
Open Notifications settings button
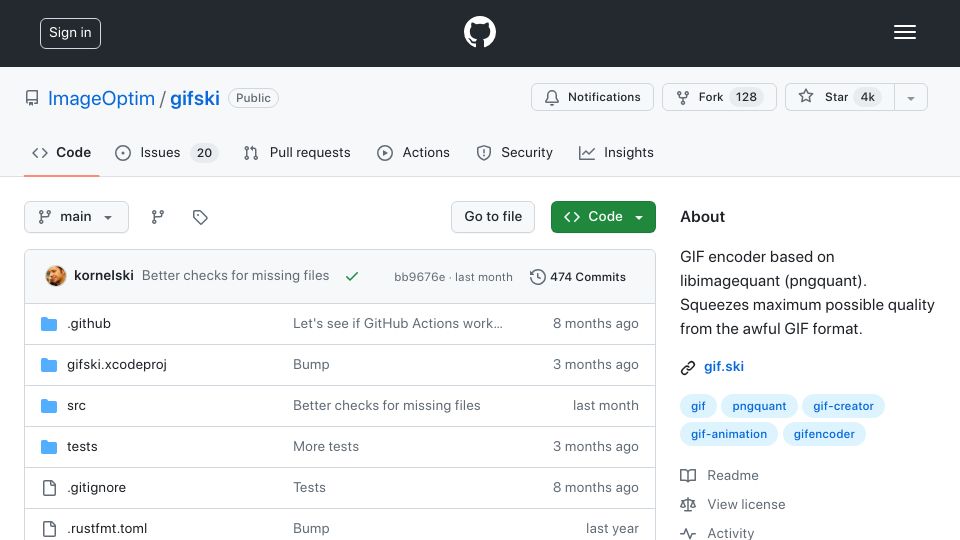pos(592,97)
